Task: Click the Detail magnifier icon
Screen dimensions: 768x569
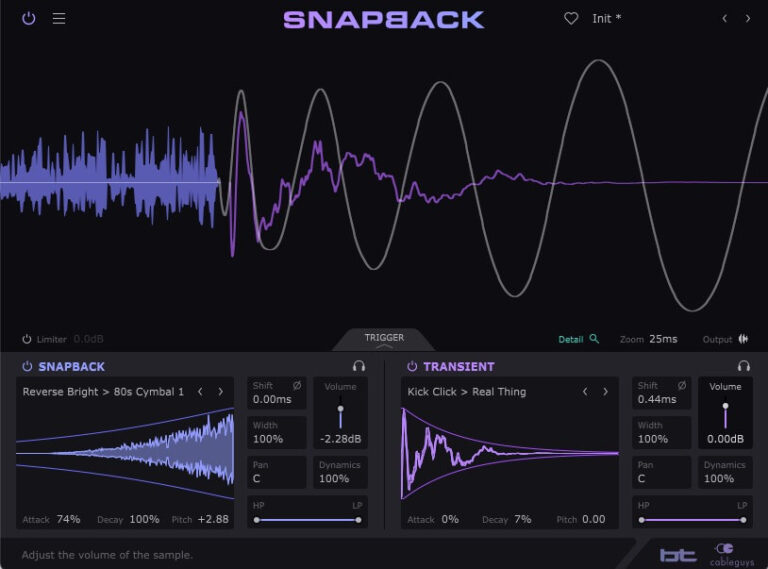Action: click(x=594, y=339)
